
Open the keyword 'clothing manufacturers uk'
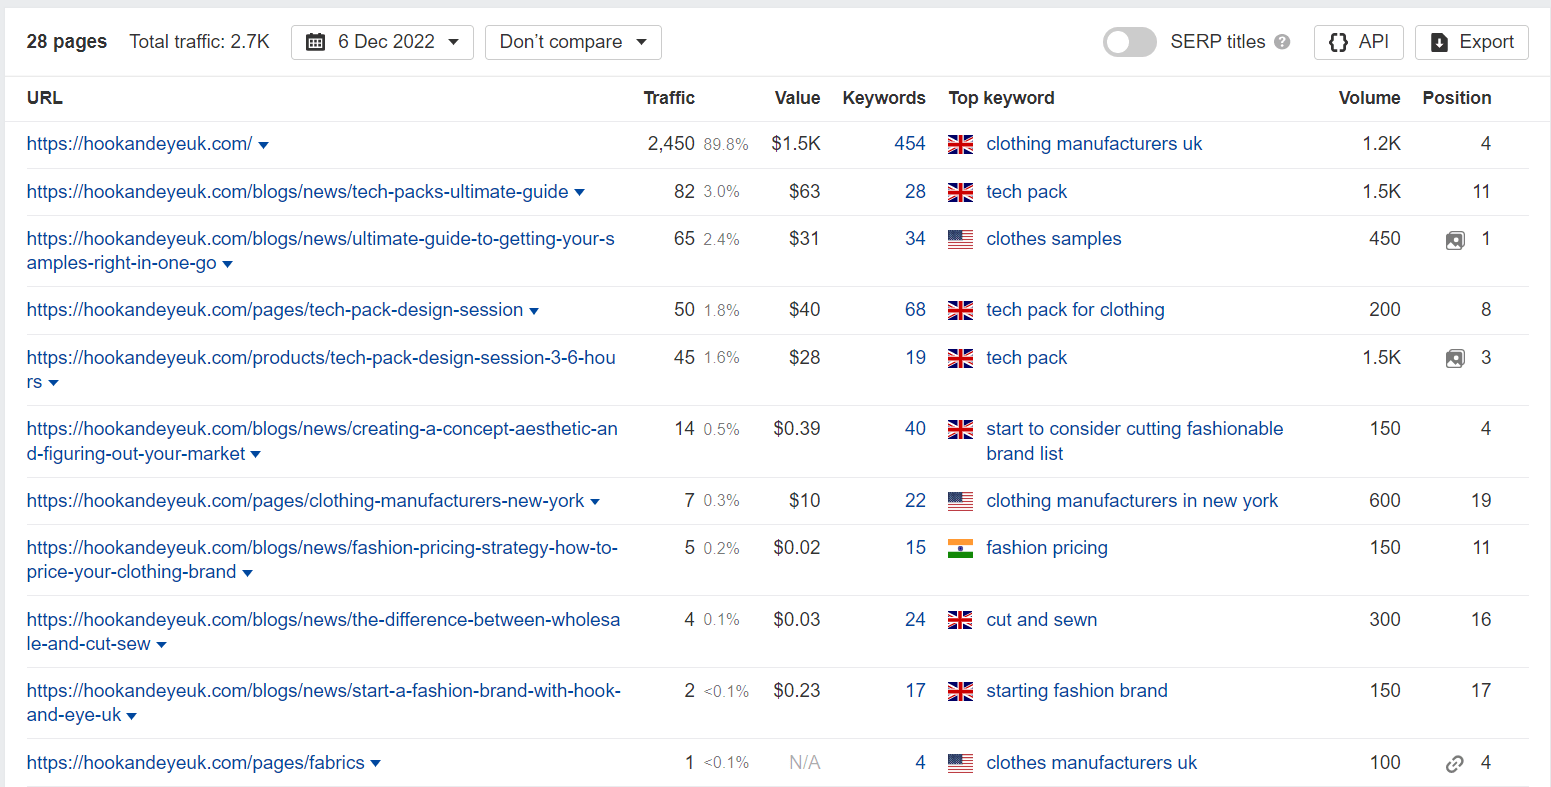[x=1094, y=144]
